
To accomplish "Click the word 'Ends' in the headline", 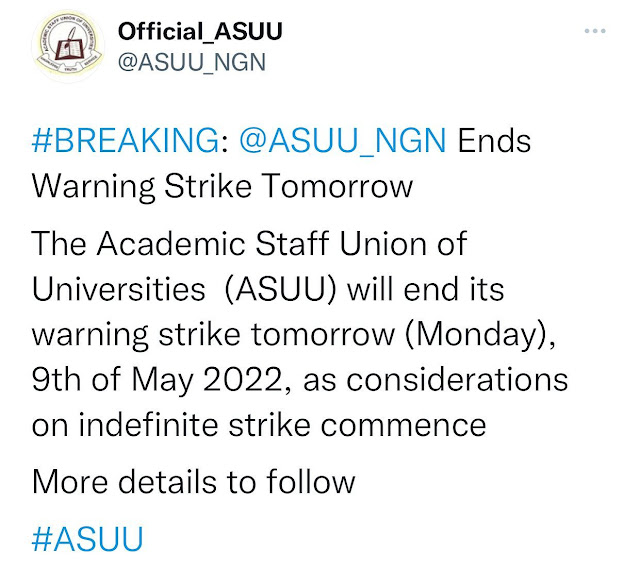I will (x=494, y=141).
